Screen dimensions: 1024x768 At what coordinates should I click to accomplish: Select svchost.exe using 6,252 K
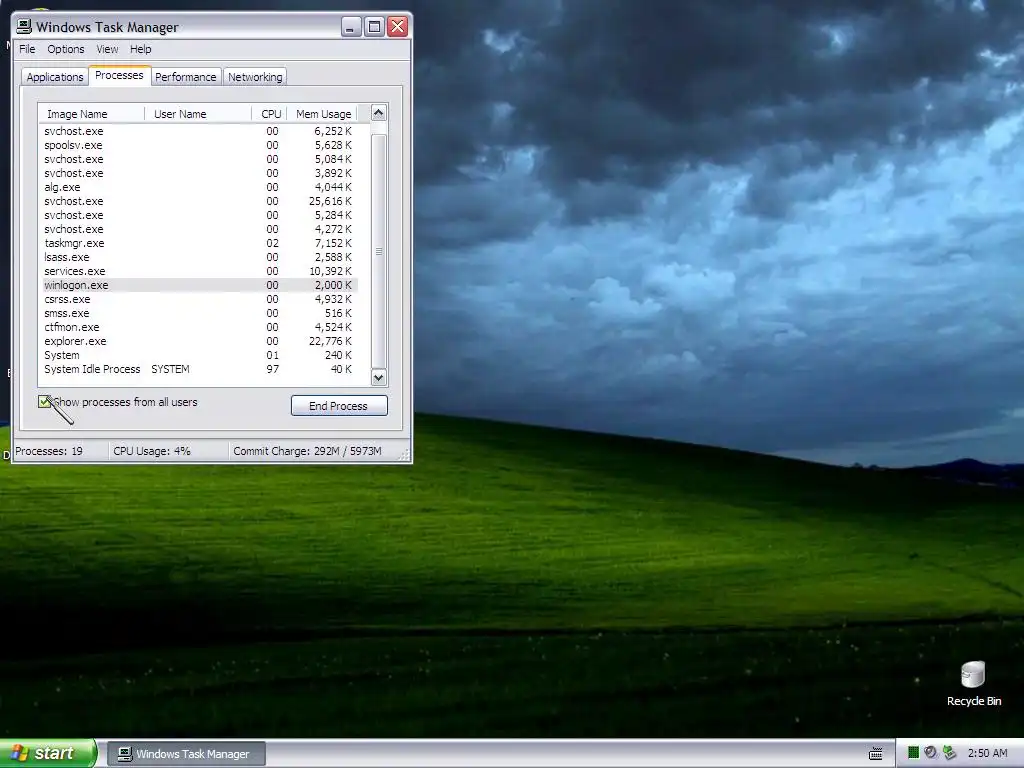199,131
